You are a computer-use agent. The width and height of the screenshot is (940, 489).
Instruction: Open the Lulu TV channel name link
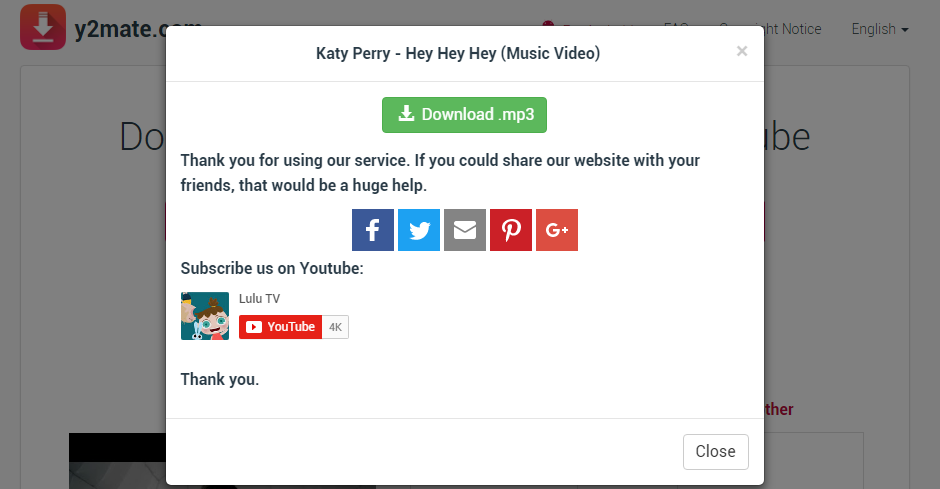click(259, 298)
